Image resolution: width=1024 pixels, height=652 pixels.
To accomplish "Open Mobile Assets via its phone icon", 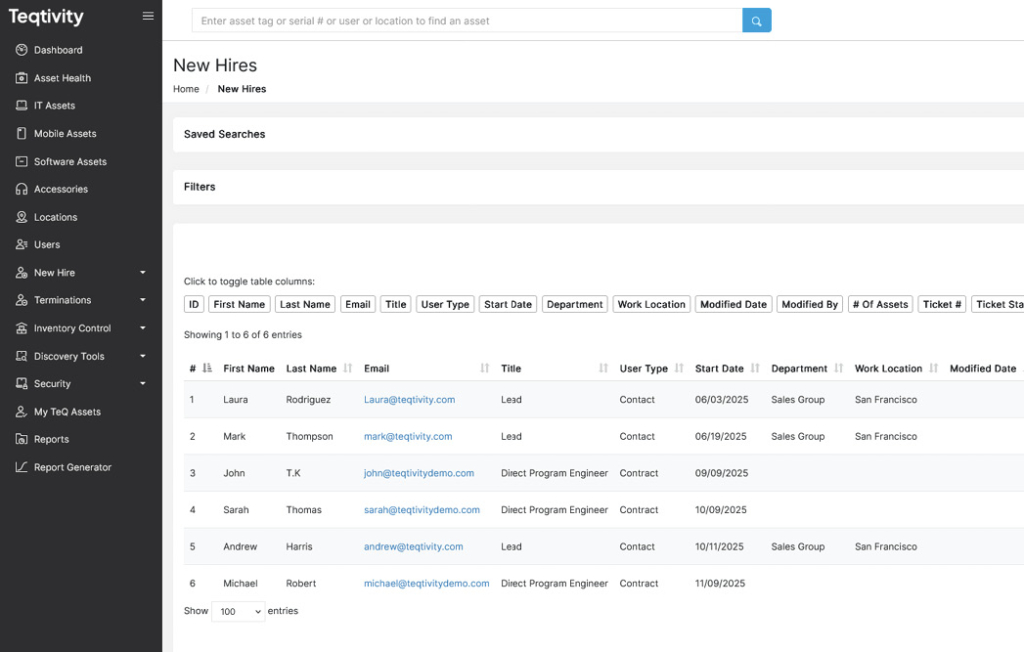I will [22, 134].
